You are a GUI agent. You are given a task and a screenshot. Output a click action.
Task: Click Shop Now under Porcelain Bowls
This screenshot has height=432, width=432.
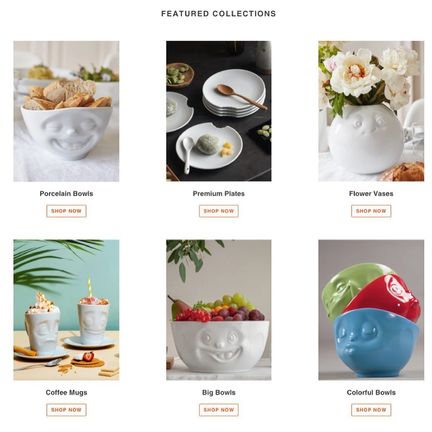pos(66,211)
